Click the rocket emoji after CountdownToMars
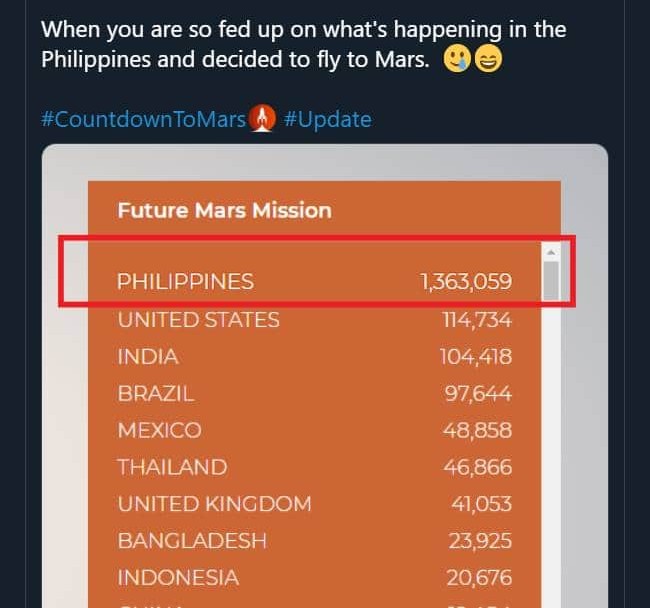 click(262, 119)
